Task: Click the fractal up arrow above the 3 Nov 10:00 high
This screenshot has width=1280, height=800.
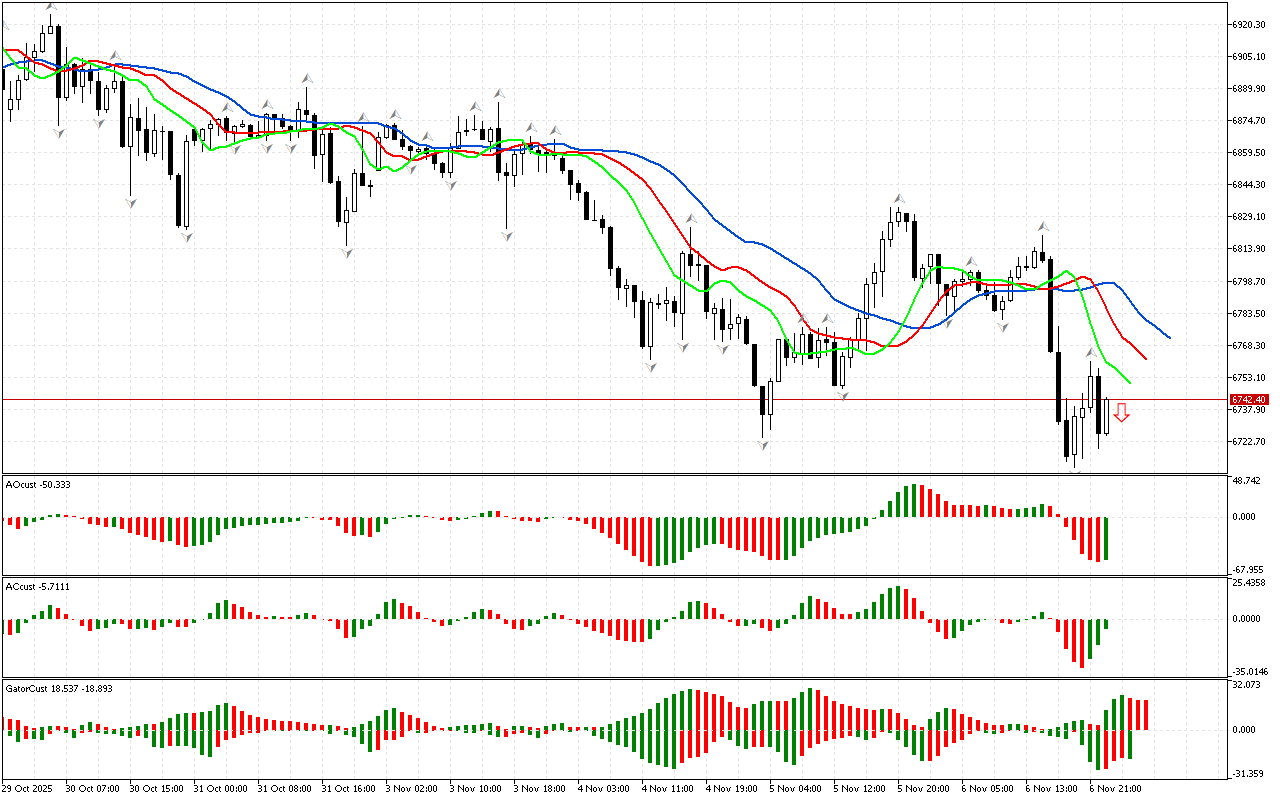Action: [498, 93]
